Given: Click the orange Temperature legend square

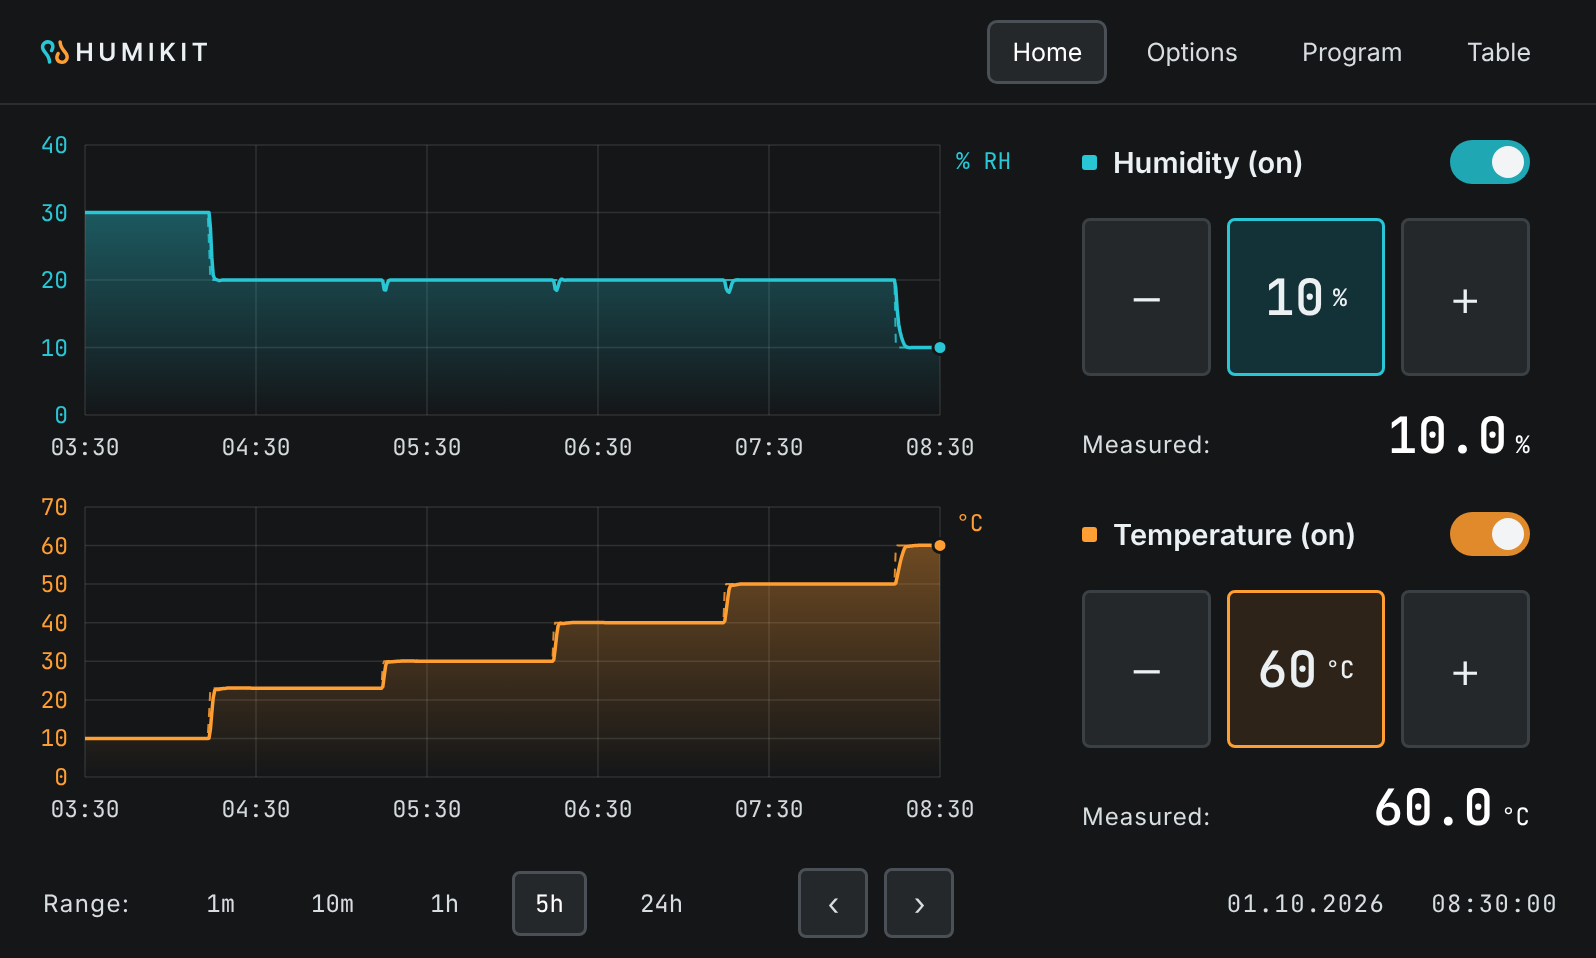Looking at the screenshot, I should [1090, 535].
